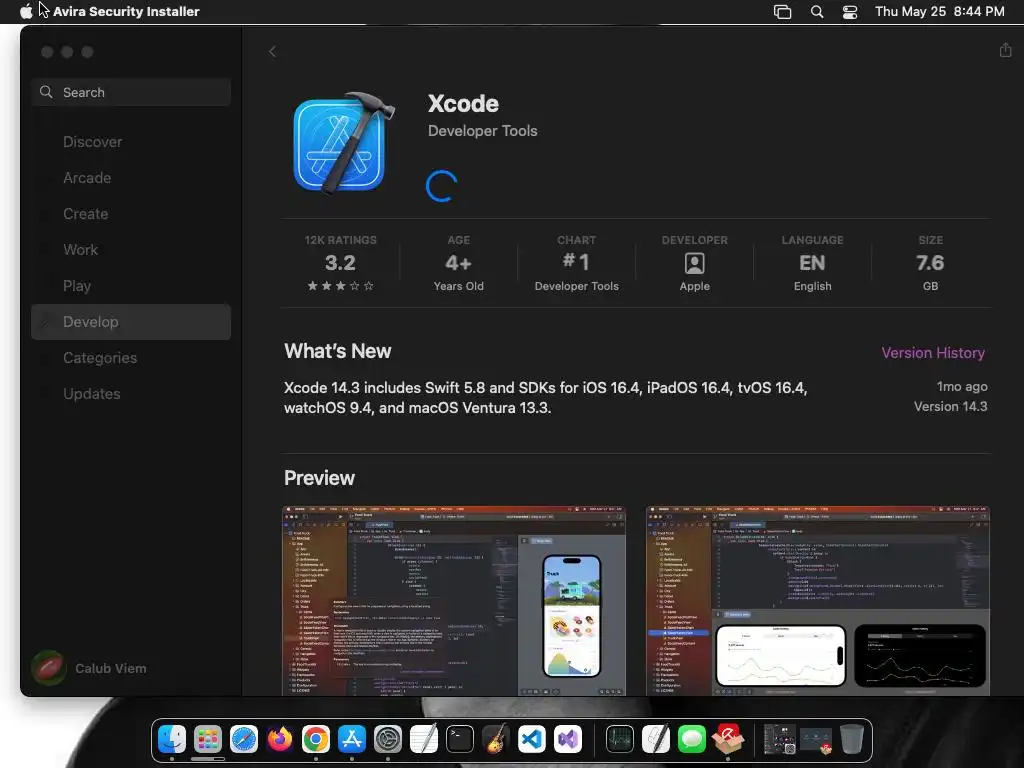Open Trash from the Dock

(851, 739)
